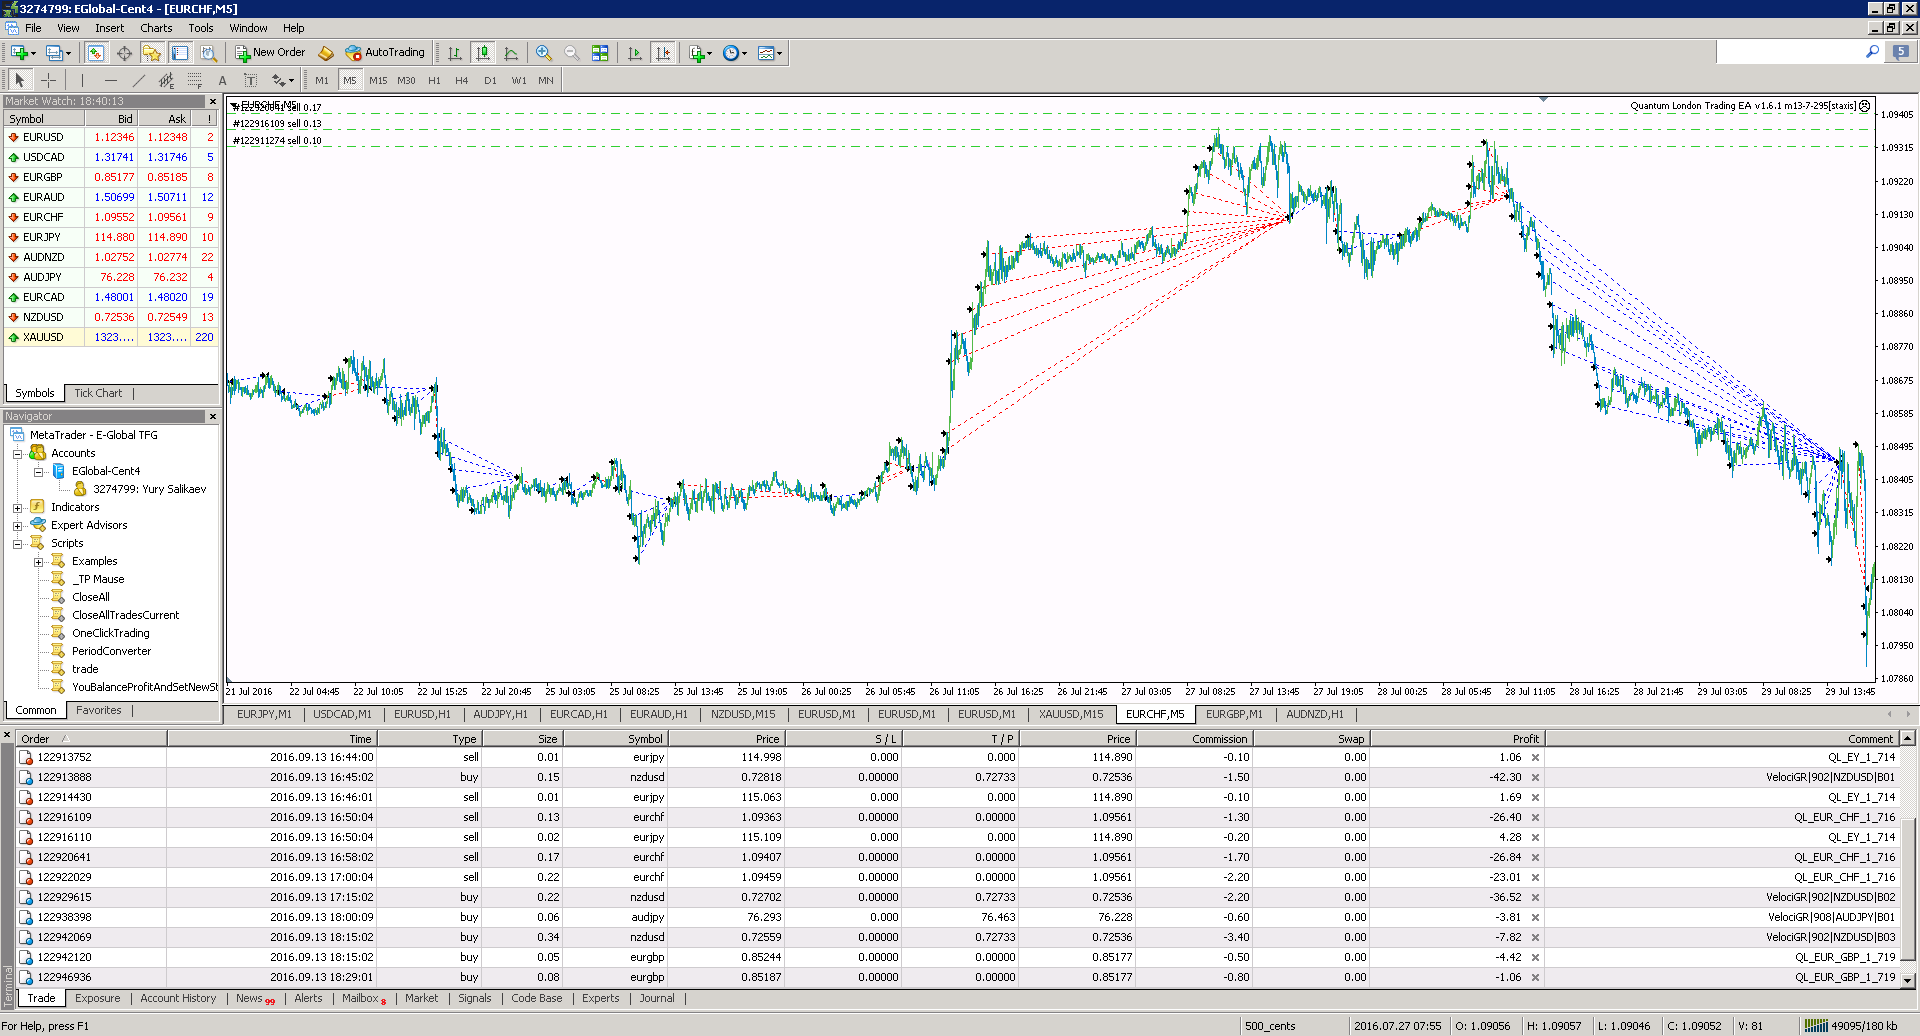The width and height of the screenshot is (1920, 1036).
Task: Open the arrows tool dropdown arrow
Action: [x=291, y=80]
